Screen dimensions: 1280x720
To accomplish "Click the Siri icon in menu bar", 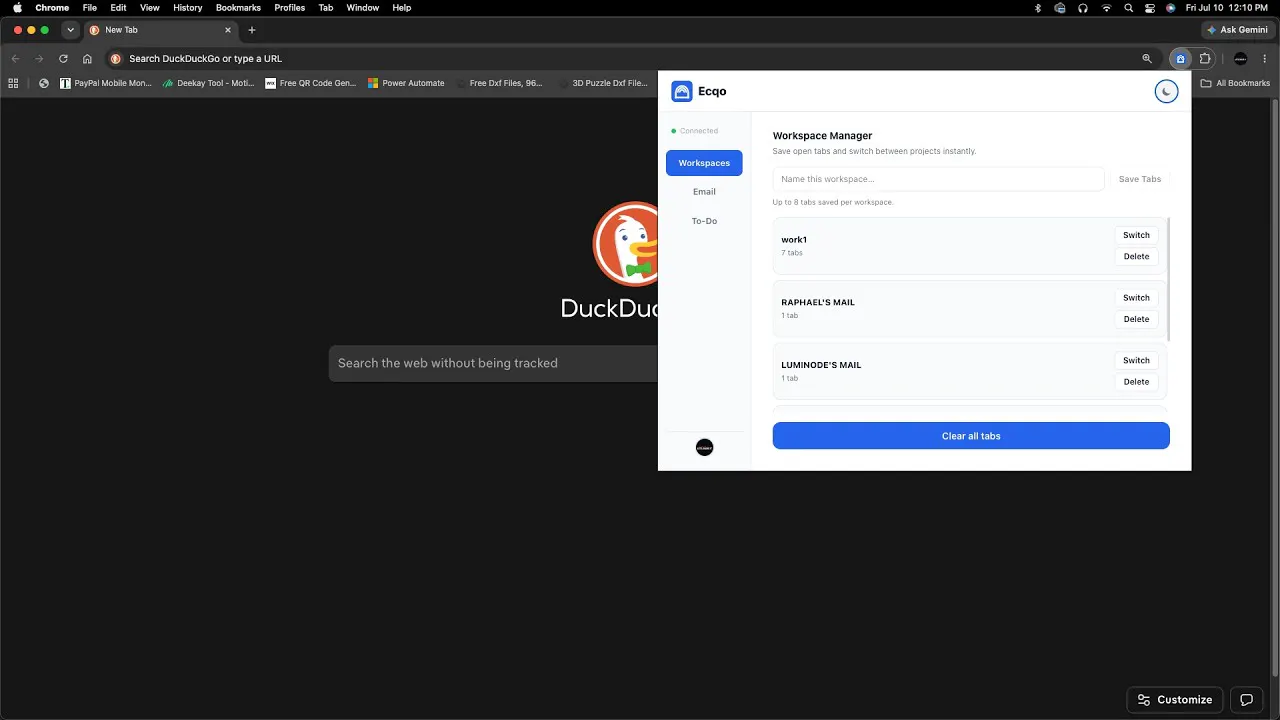I will point(1171,8).
